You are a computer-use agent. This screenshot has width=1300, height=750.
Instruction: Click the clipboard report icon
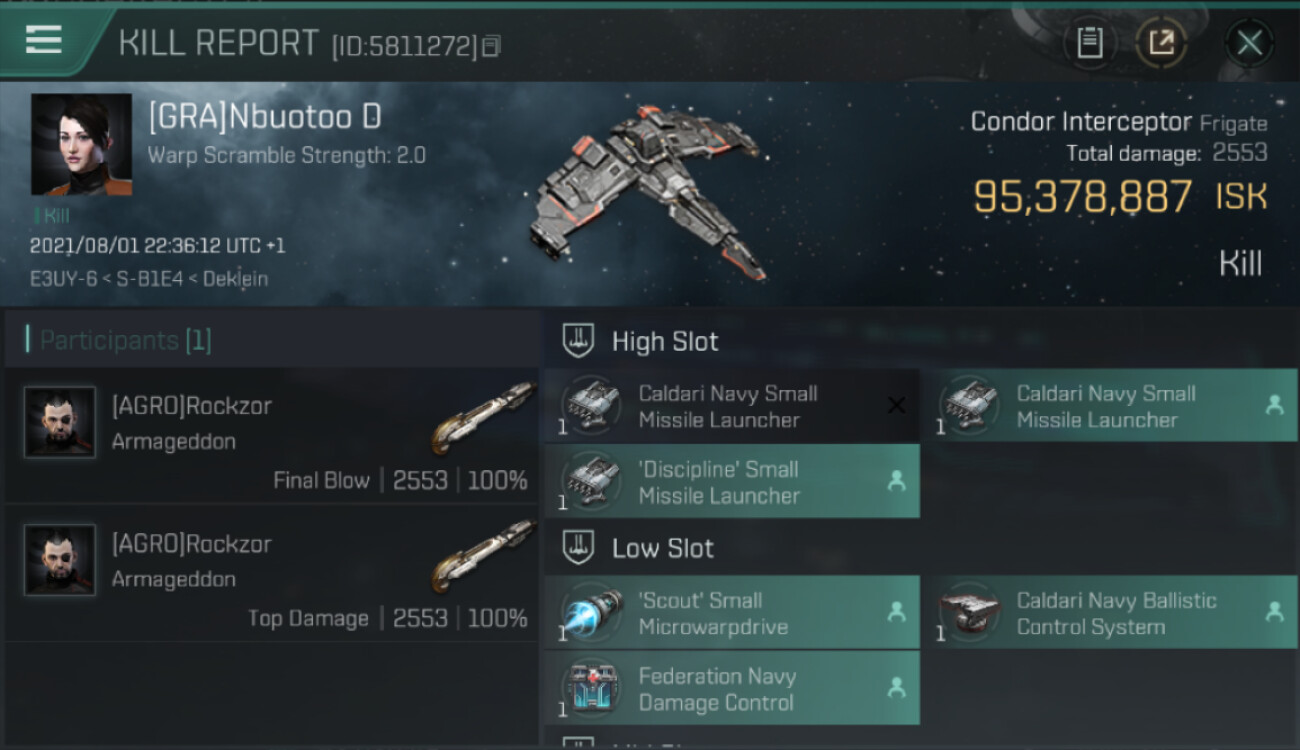click(x=1089, y=43)
